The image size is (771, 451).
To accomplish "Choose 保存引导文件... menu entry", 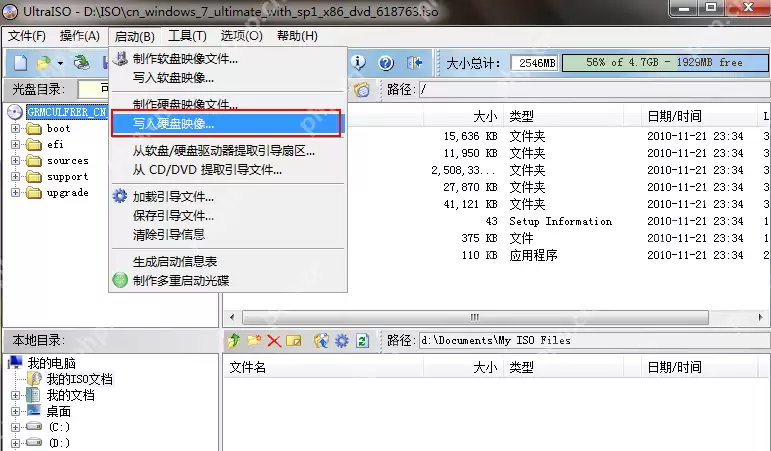I will 228,215.
